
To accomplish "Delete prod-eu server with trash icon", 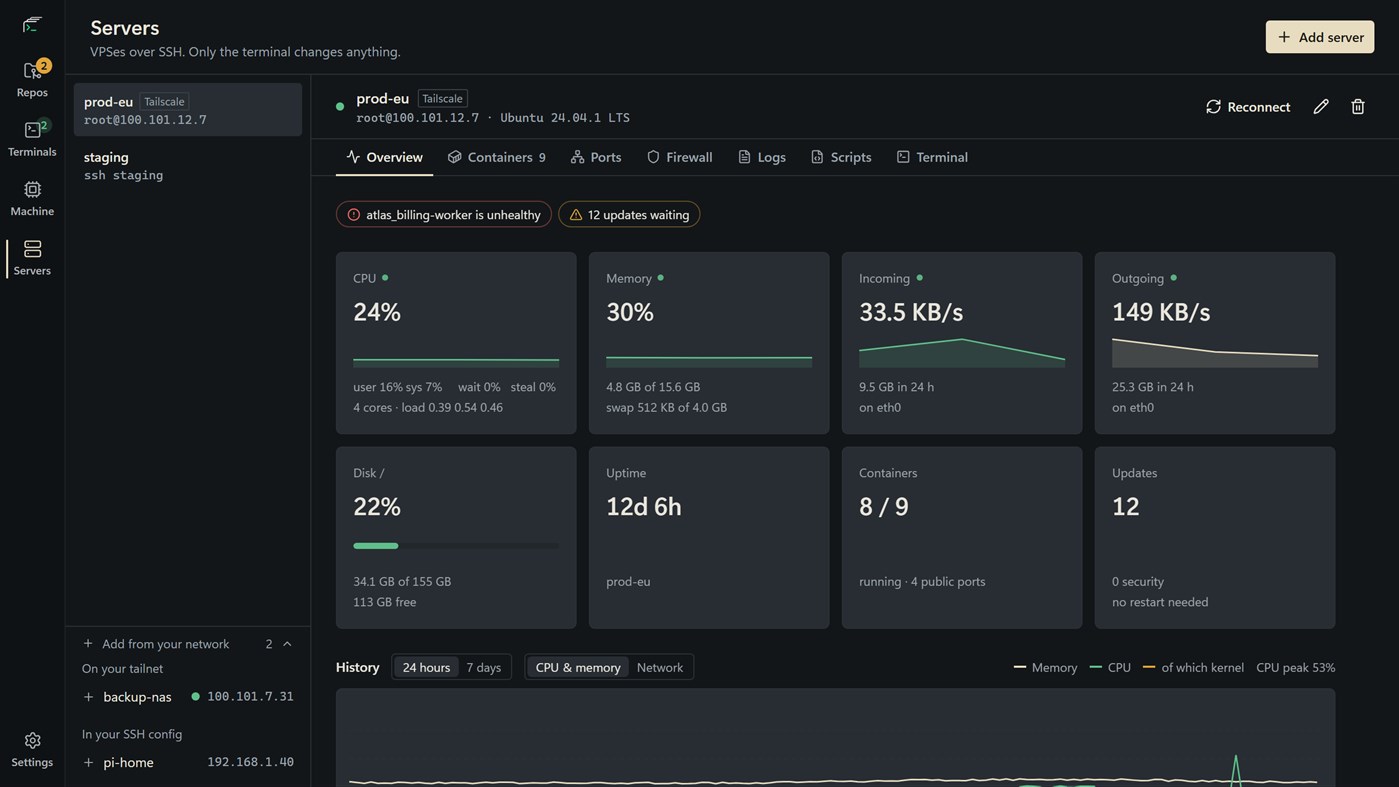I will (x=1358, y=106).
